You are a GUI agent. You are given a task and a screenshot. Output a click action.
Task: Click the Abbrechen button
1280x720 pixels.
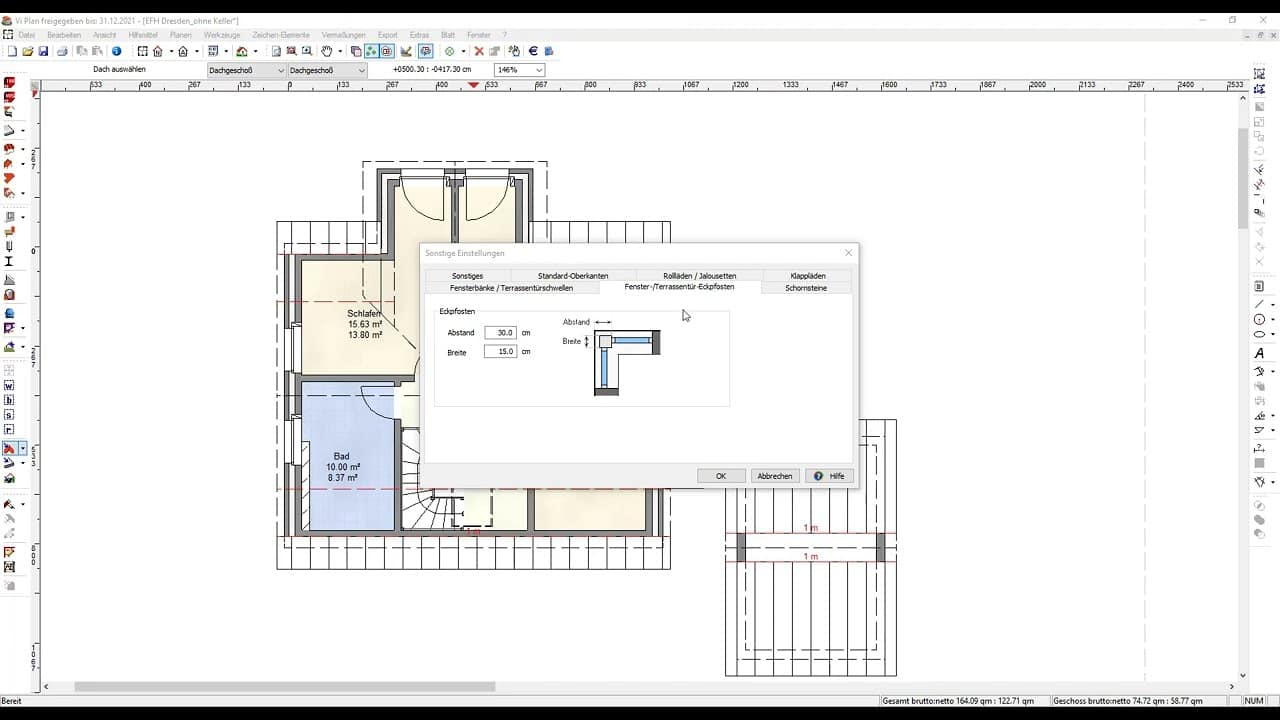click(775, 476)
